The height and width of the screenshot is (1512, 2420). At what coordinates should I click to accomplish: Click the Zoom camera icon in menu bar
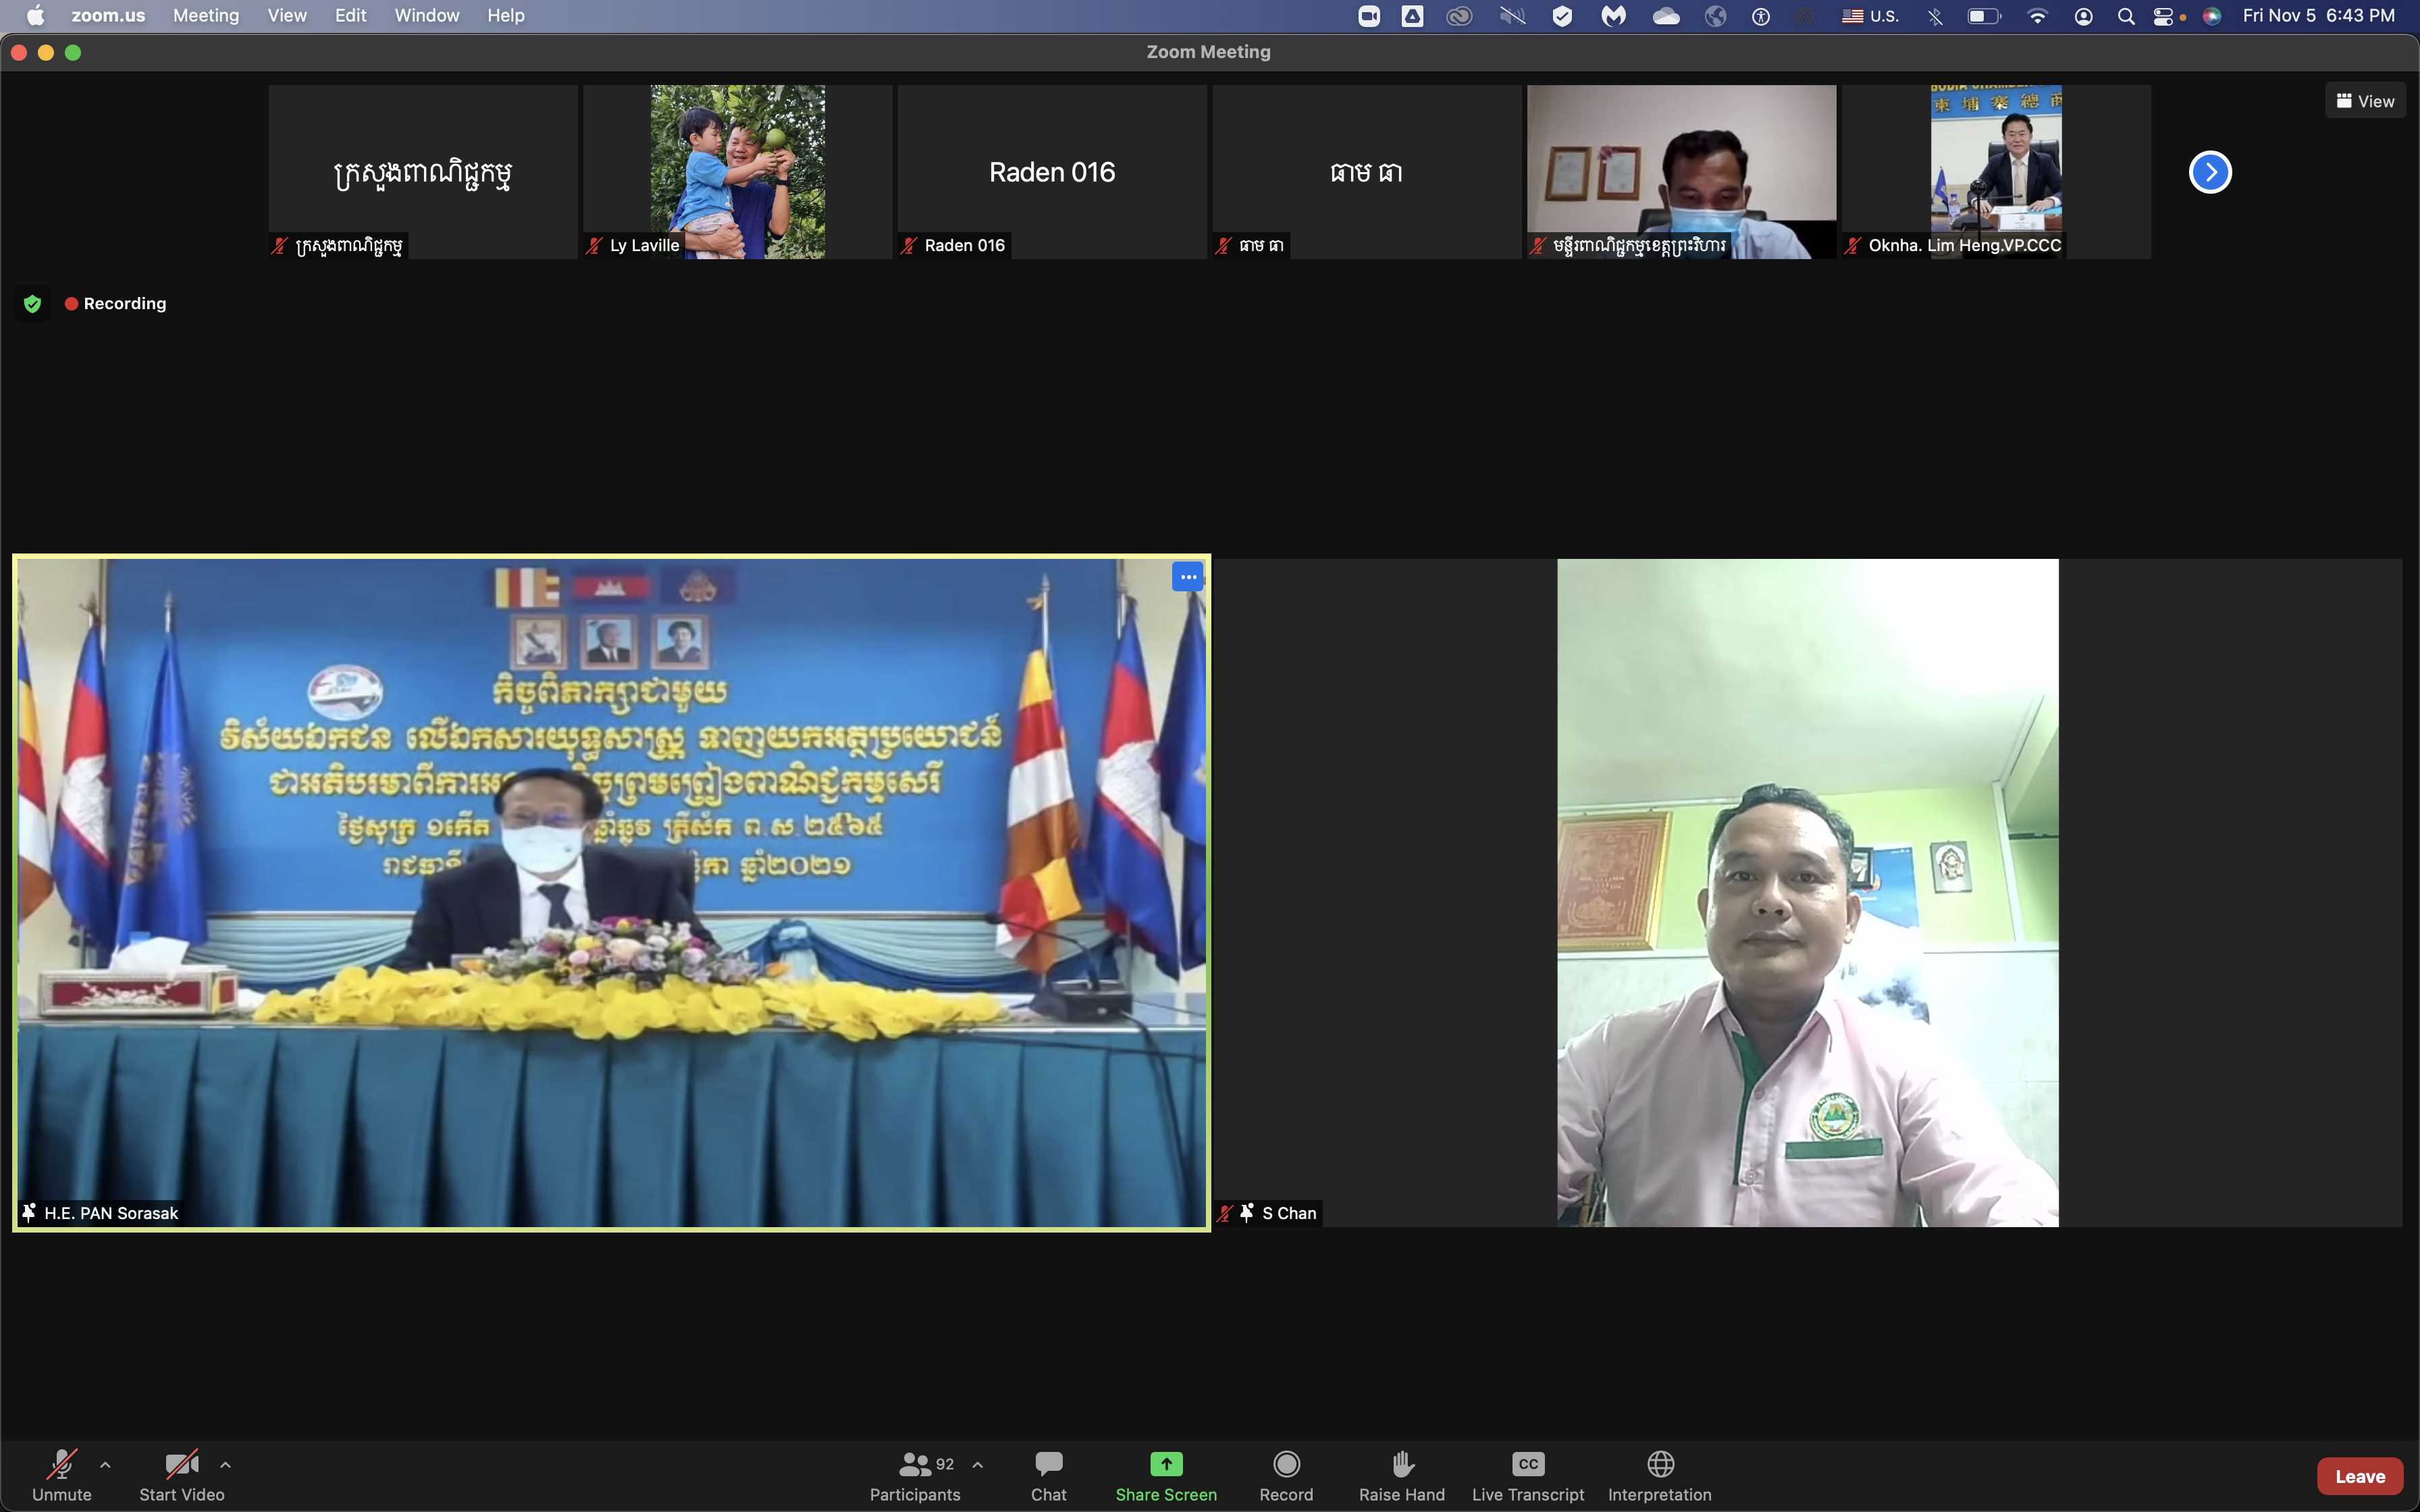pos(1369,16)
